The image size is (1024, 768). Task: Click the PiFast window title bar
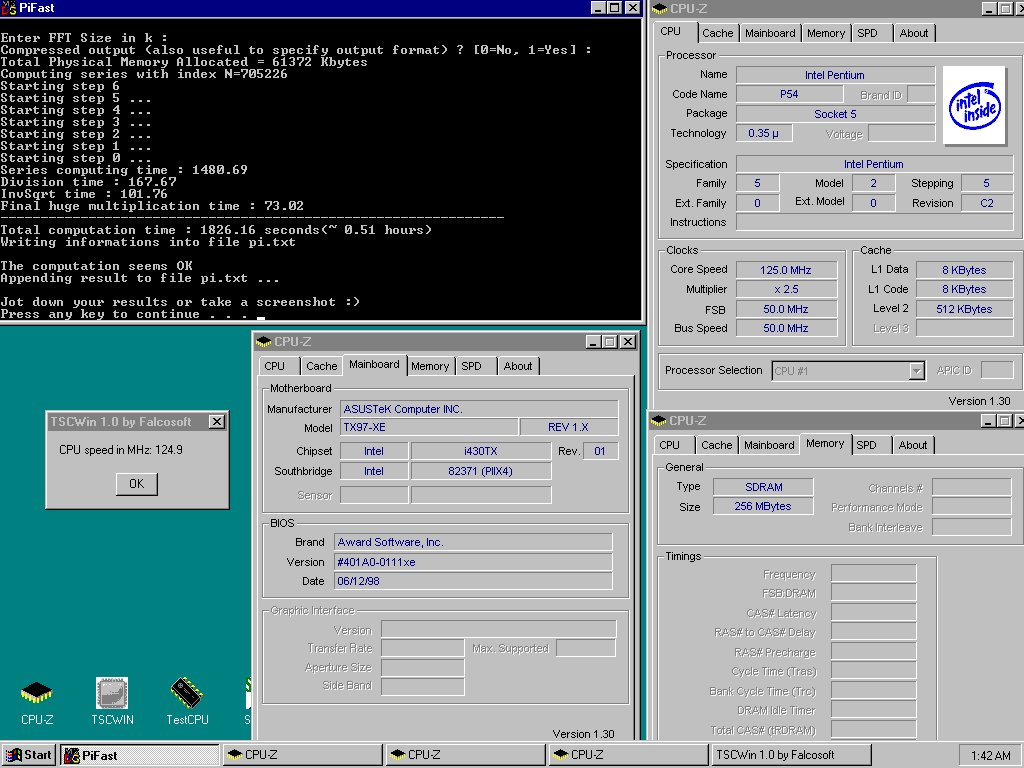tap(294, 8)
